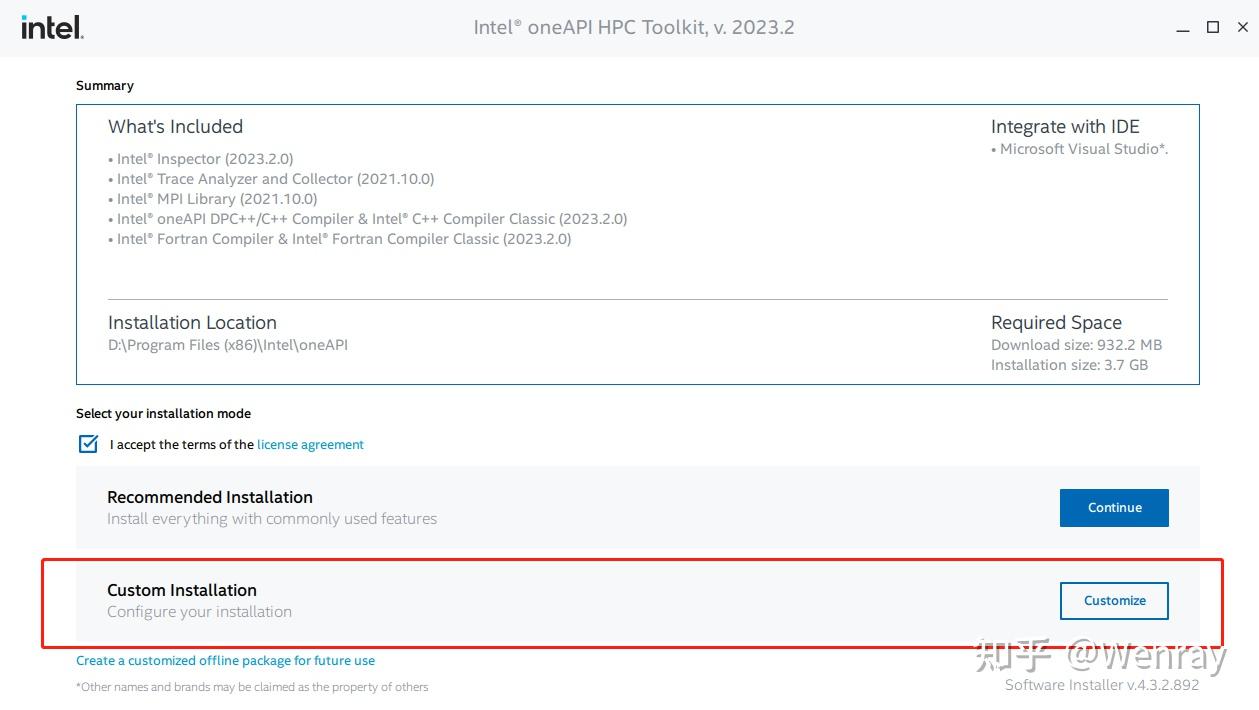Click the close window icon
This screenshot has width=1259, height=710.
click(1242, 27)
